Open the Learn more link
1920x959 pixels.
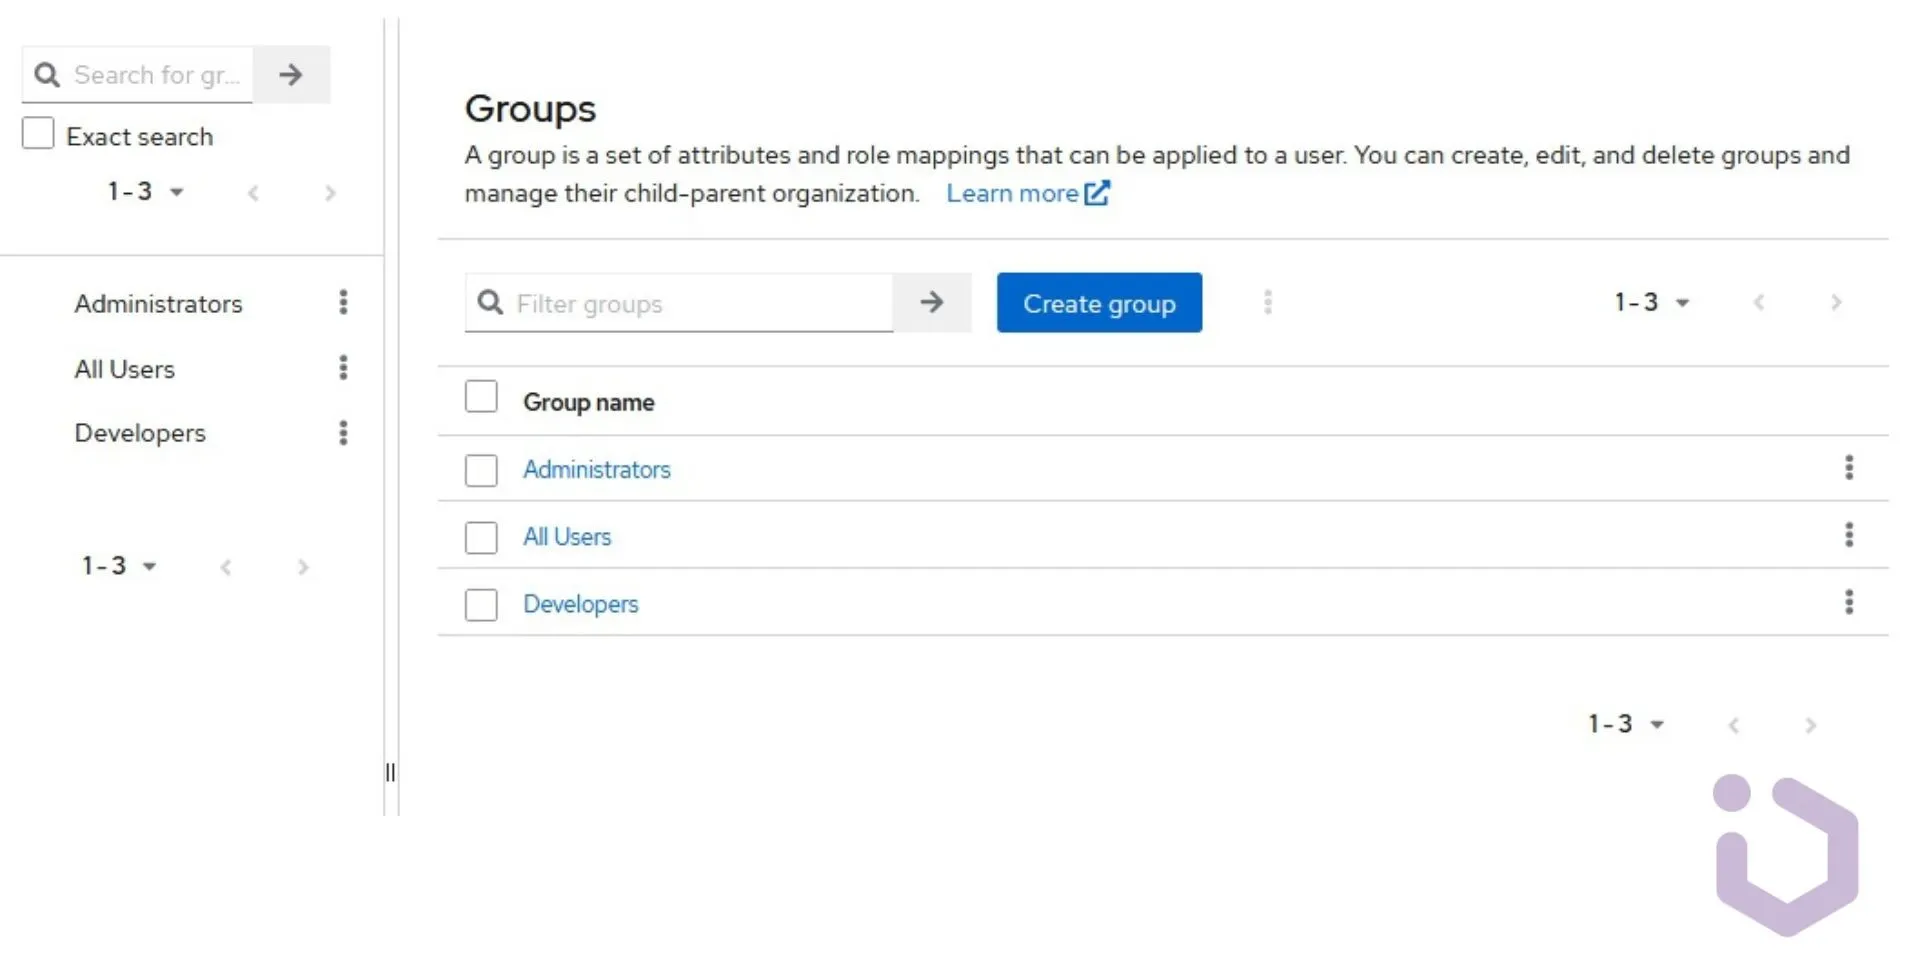coord(1028,193)
